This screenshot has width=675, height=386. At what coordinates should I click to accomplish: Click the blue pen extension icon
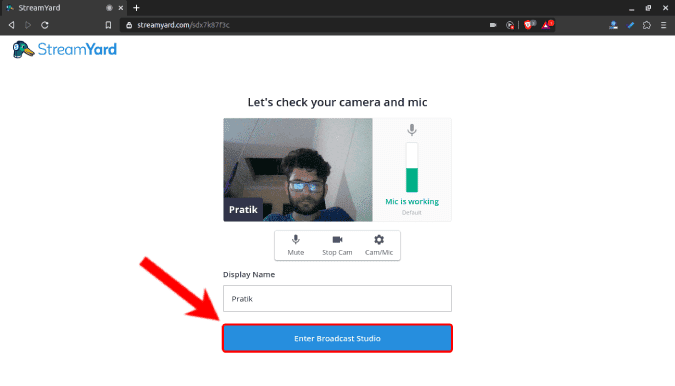[x=631, y=25]
